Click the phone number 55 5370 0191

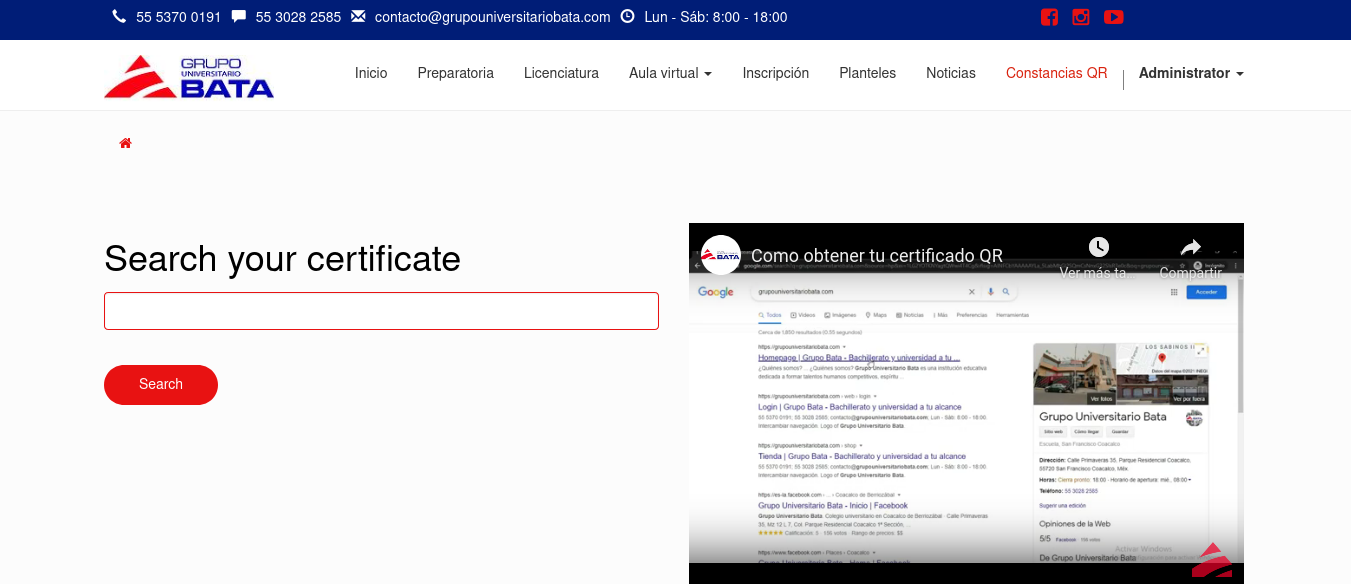[x=179, y=17]
